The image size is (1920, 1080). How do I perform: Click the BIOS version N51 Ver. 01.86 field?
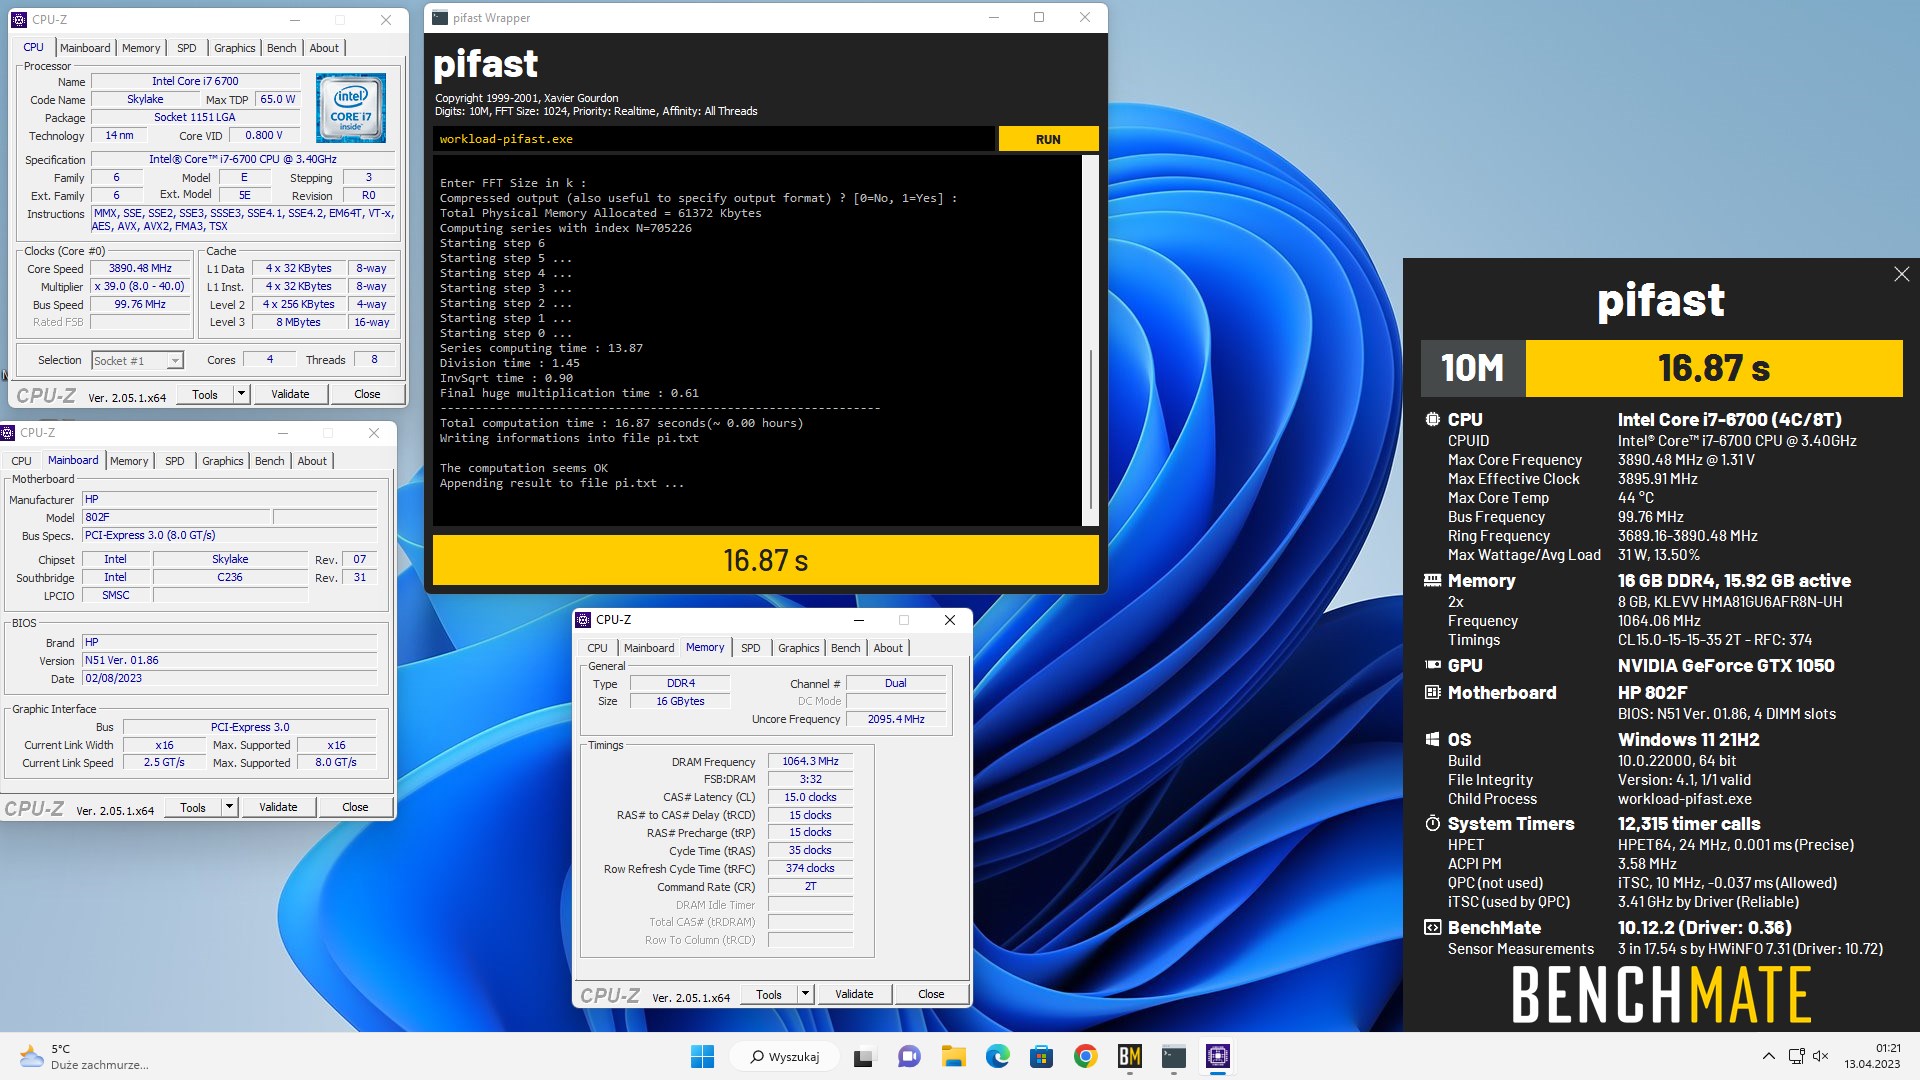click(230, 660)
